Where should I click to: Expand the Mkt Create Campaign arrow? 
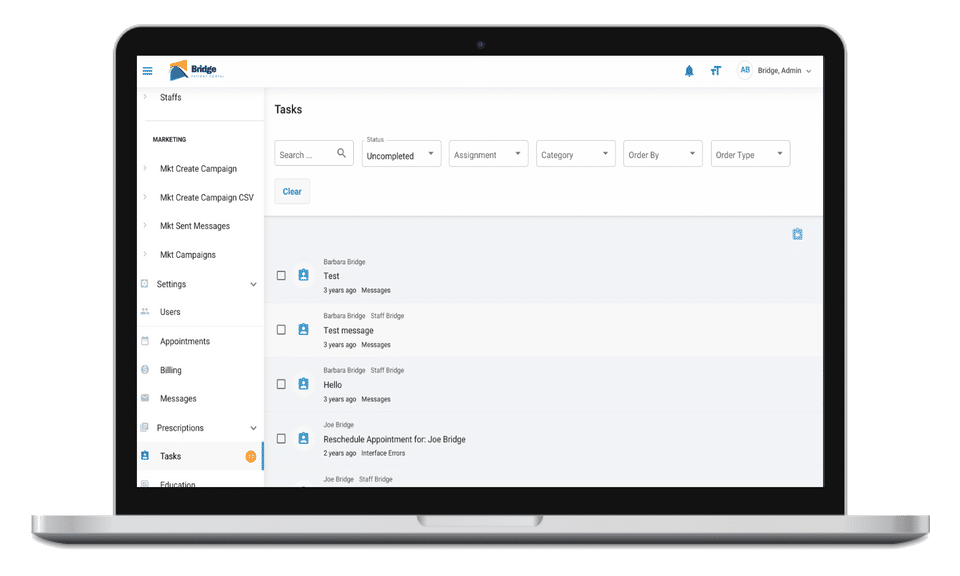click(x=145, y=168)
